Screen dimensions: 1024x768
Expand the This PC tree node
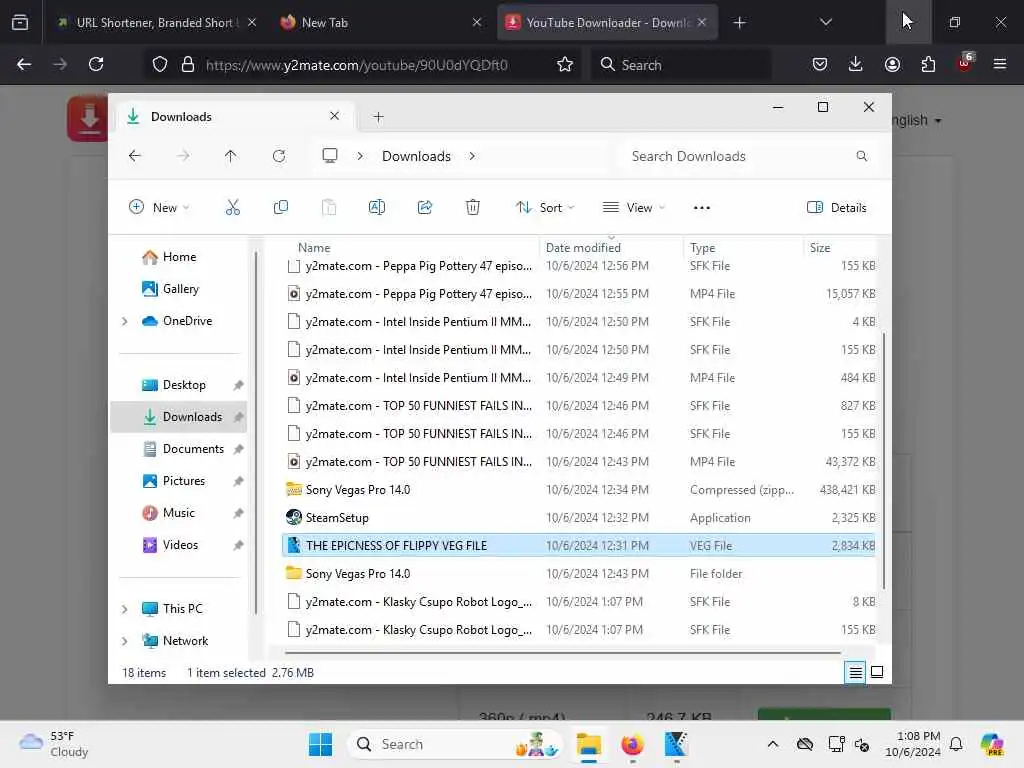(x=125, y=609)
